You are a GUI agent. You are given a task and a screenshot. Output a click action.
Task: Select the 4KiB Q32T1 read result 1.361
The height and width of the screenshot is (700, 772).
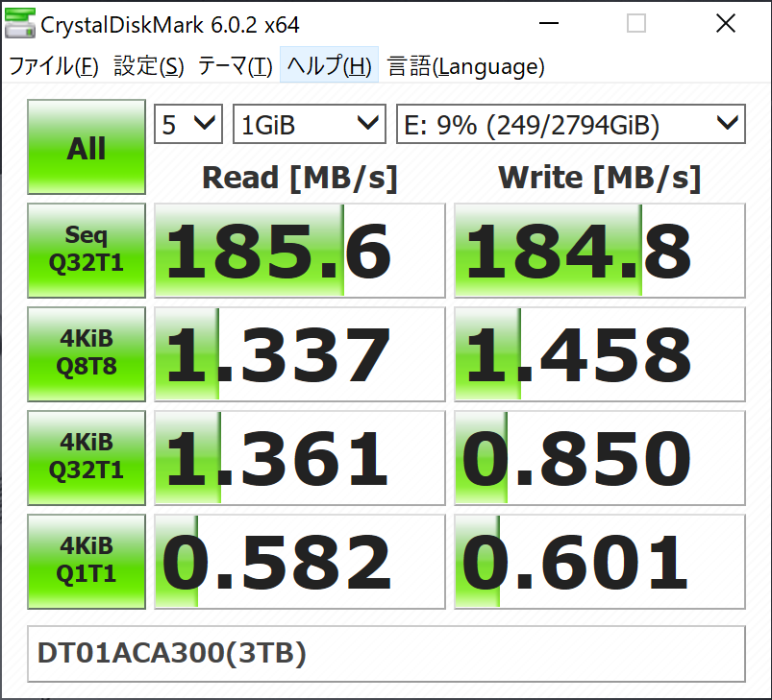(x=300, y=458)
